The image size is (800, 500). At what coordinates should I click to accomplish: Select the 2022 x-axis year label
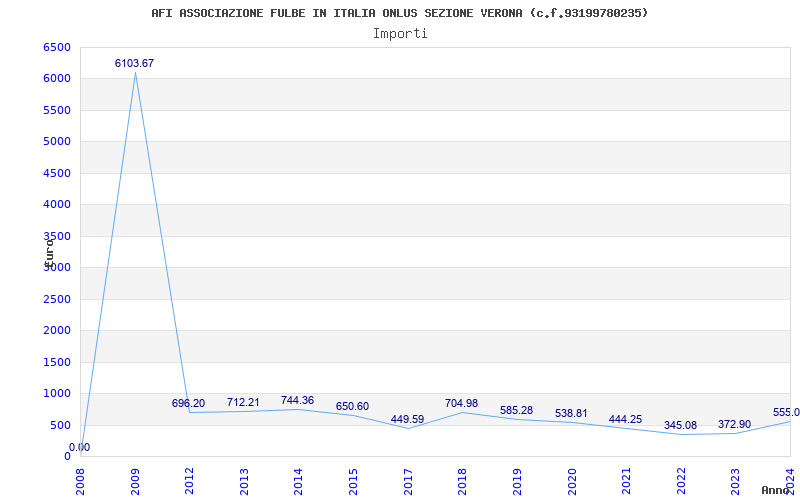(681, 482)
